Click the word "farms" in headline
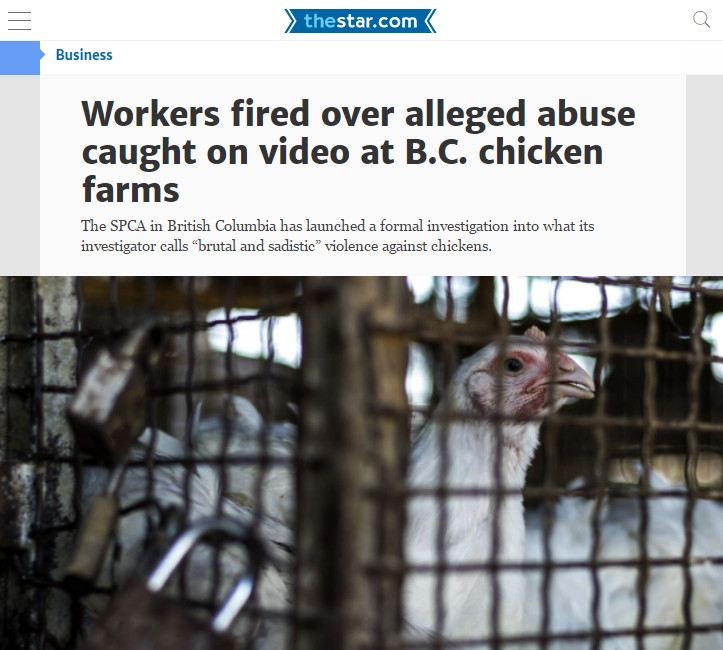Viewport: 723px width, 650px height. point(130,189)
